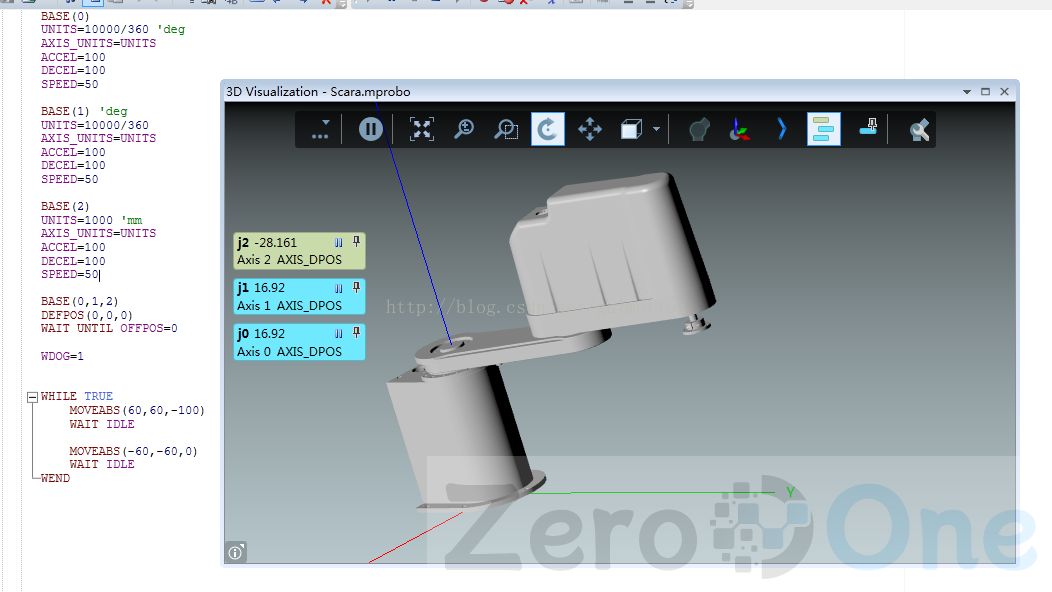1052x592 pixels.
Task: Click the Axis 2 AXIS_DPOS text
Action: pyautogui.click(x=289, y=260)
